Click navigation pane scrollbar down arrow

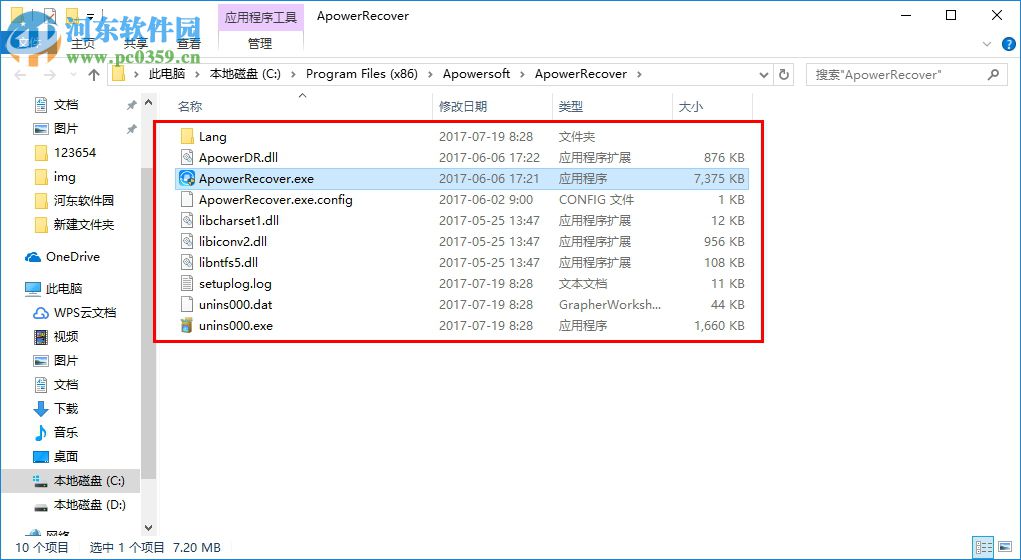pos(148,527)
